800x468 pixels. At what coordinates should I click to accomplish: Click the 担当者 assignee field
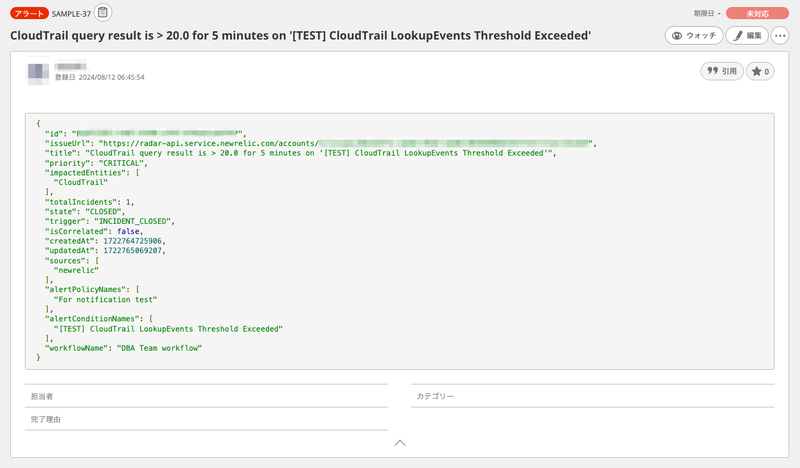point(207,396)
